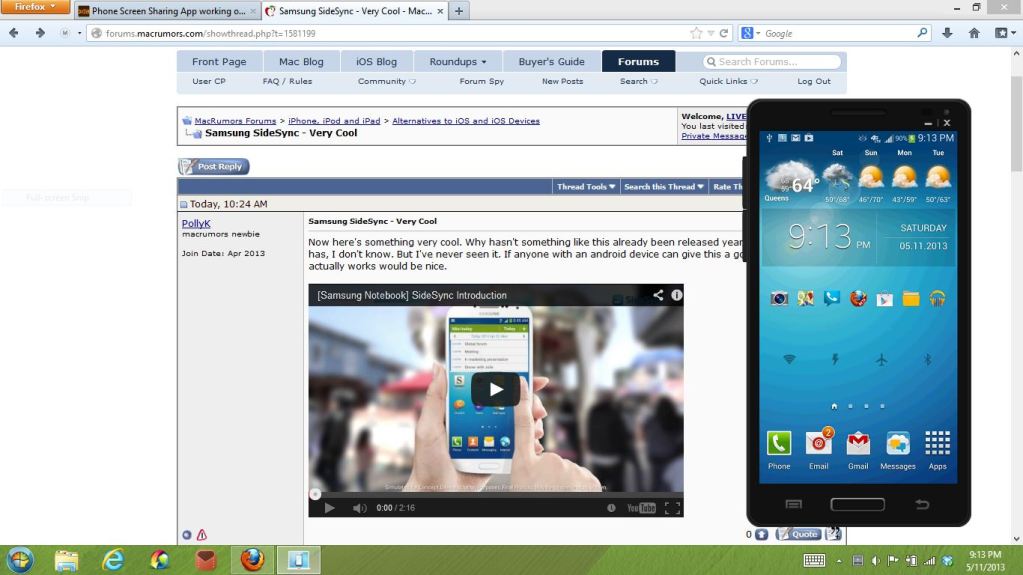1023x575 pixels.
Task: Open the Play Store app on phone
Action: click(x=885, y=299)
